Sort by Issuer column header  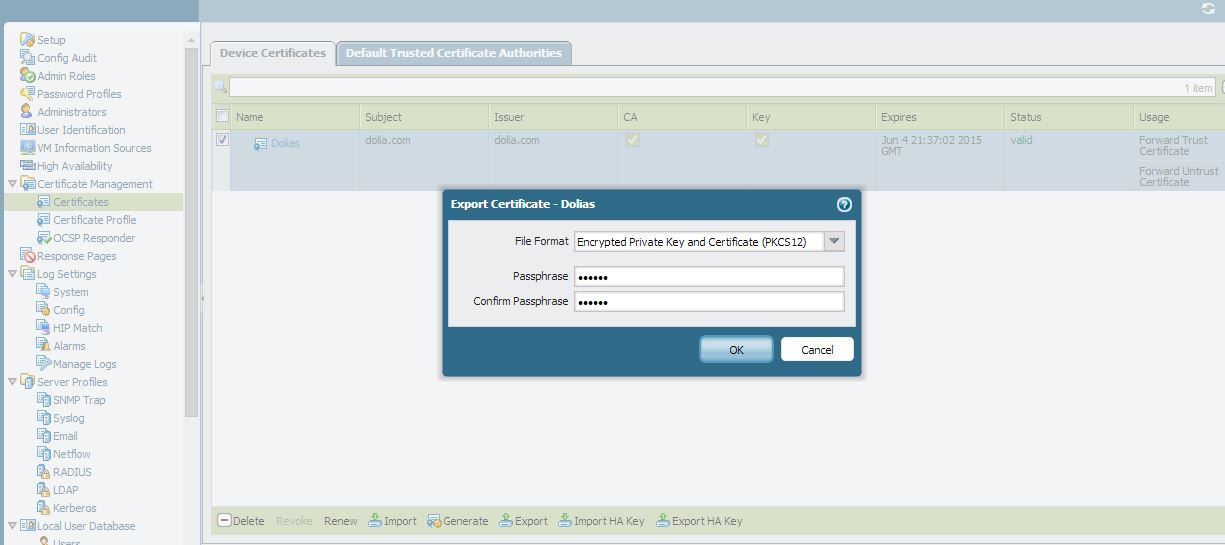(x=553, y=117)
